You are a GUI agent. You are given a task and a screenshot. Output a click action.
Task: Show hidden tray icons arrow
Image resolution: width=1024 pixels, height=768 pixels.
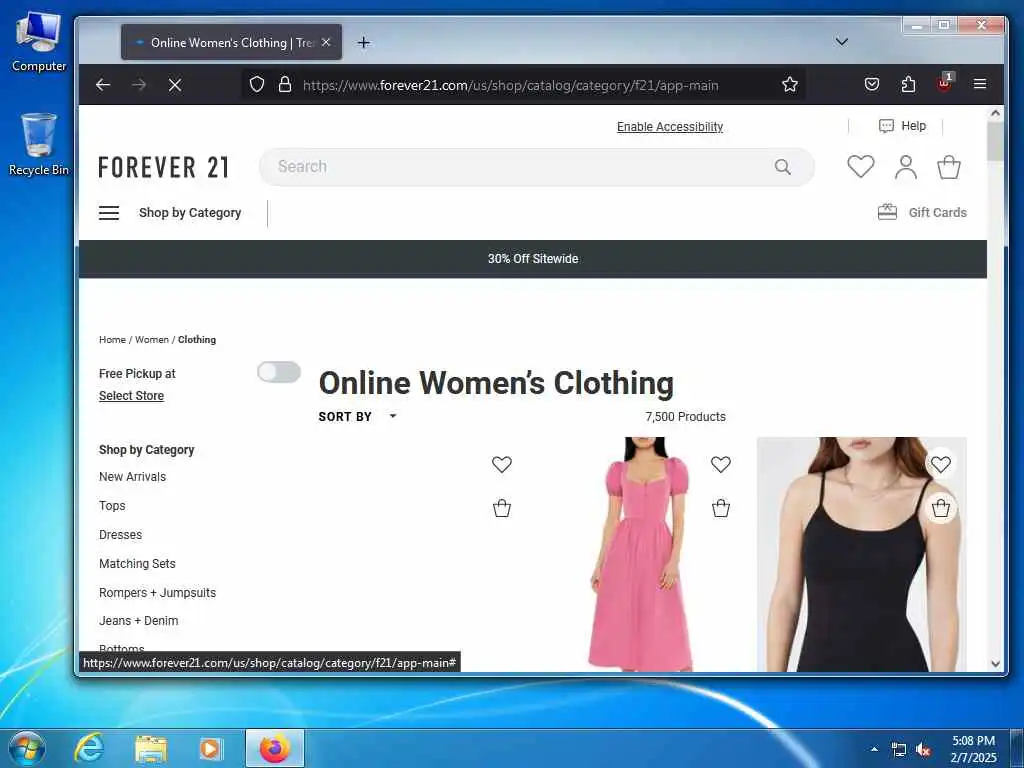(874, 749)
